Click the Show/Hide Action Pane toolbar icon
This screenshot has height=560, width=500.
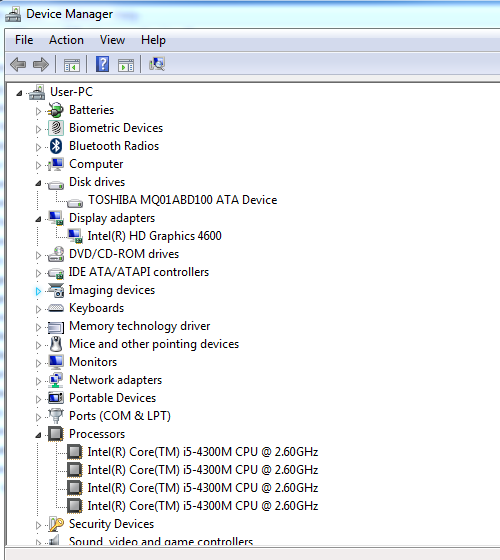(126, 65)
